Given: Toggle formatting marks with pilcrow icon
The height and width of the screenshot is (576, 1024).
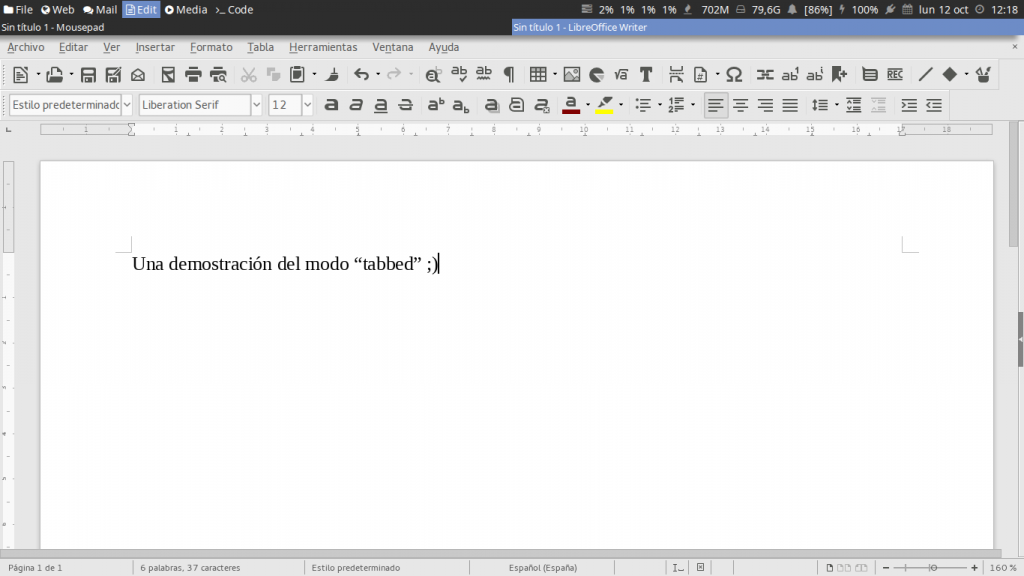Looking at the screenshot, I should 509,74.
